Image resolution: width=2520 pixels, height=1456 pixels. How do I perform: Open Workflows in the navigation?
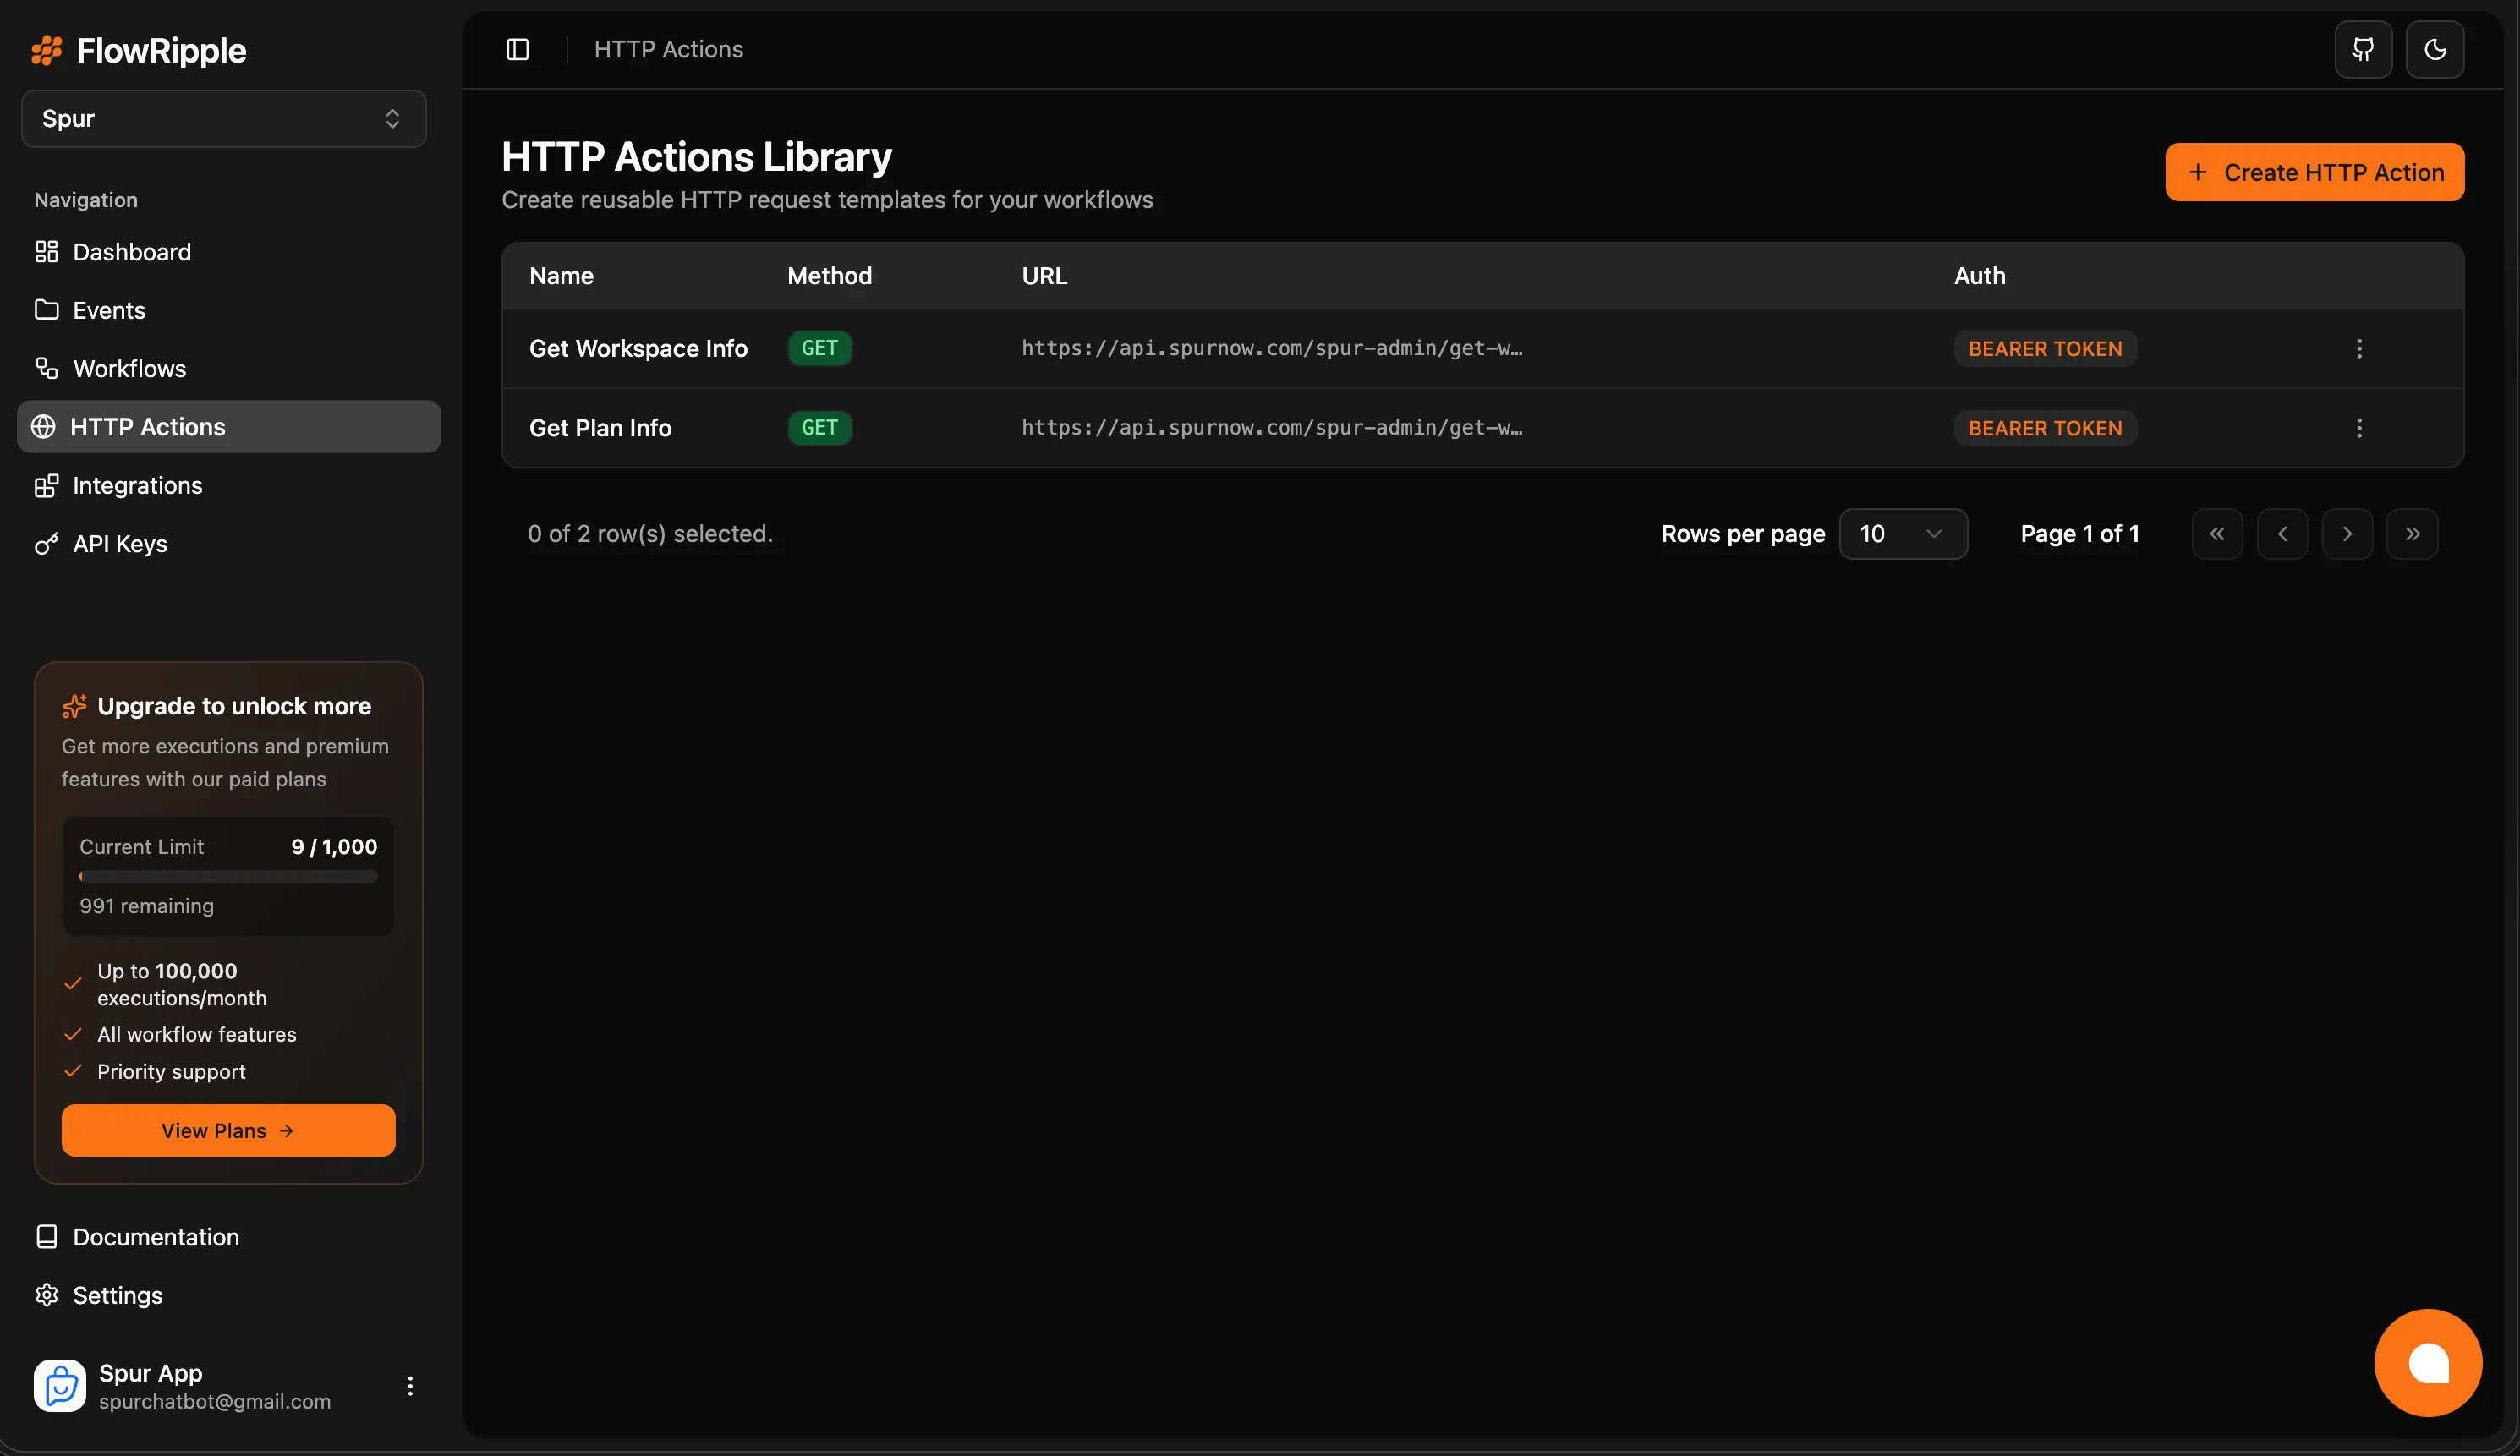129,369
